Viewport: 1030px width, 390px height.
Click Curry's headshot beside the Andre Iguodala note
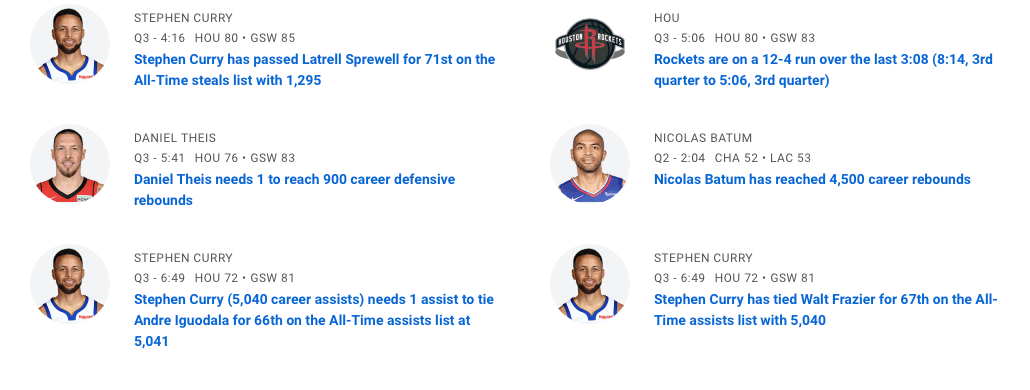[70, 284]
